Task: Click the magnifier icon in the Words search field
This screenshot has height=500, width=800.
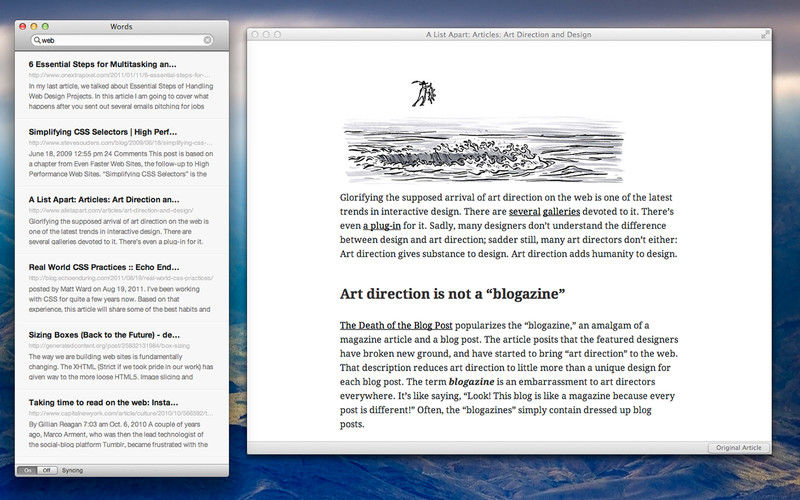Action: coord(37,40)
